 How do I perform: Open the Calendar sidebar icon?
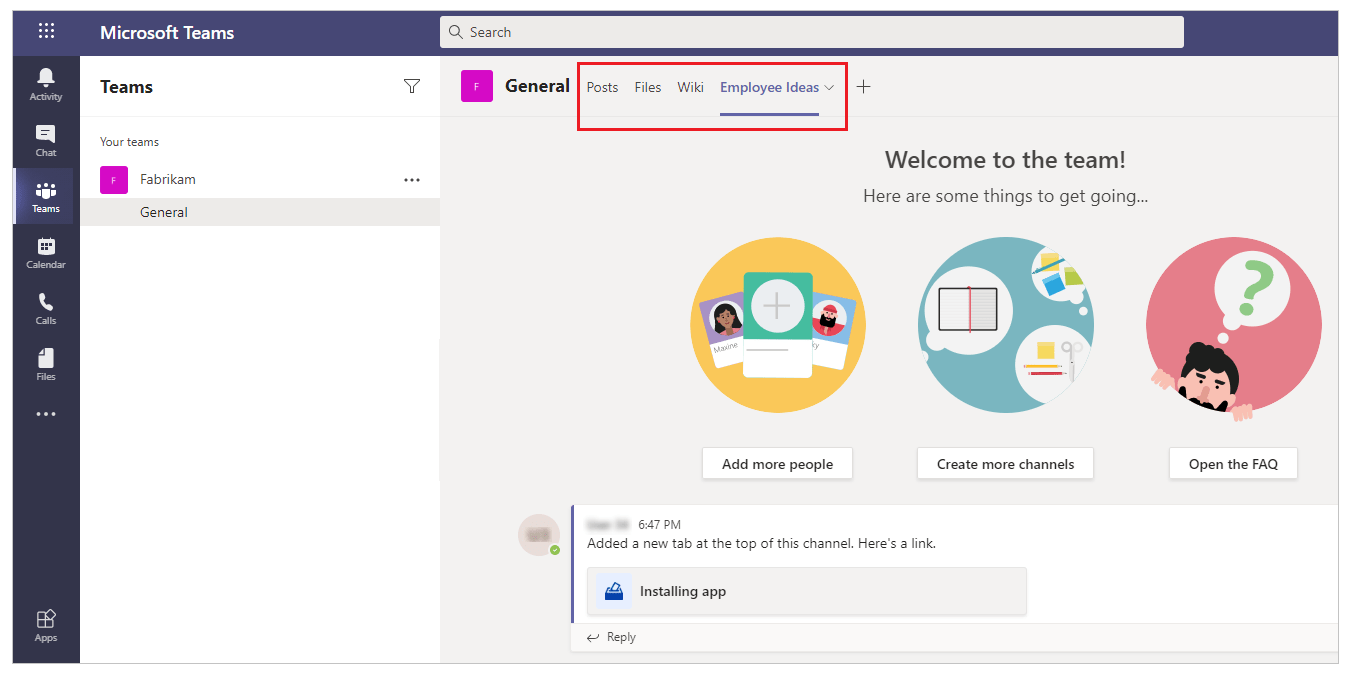coord(46,252)
